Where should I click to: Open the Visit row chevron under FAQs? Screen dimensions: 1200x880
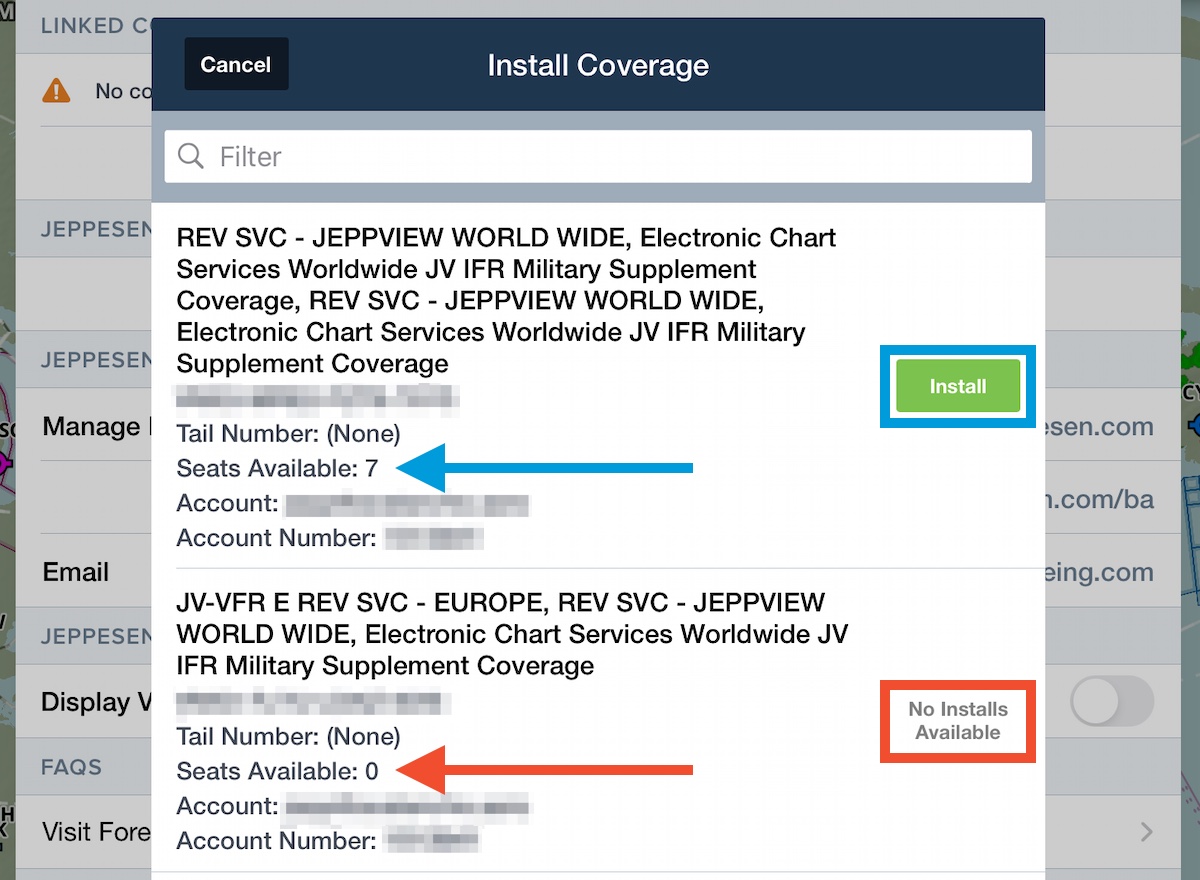[1147, 832]
